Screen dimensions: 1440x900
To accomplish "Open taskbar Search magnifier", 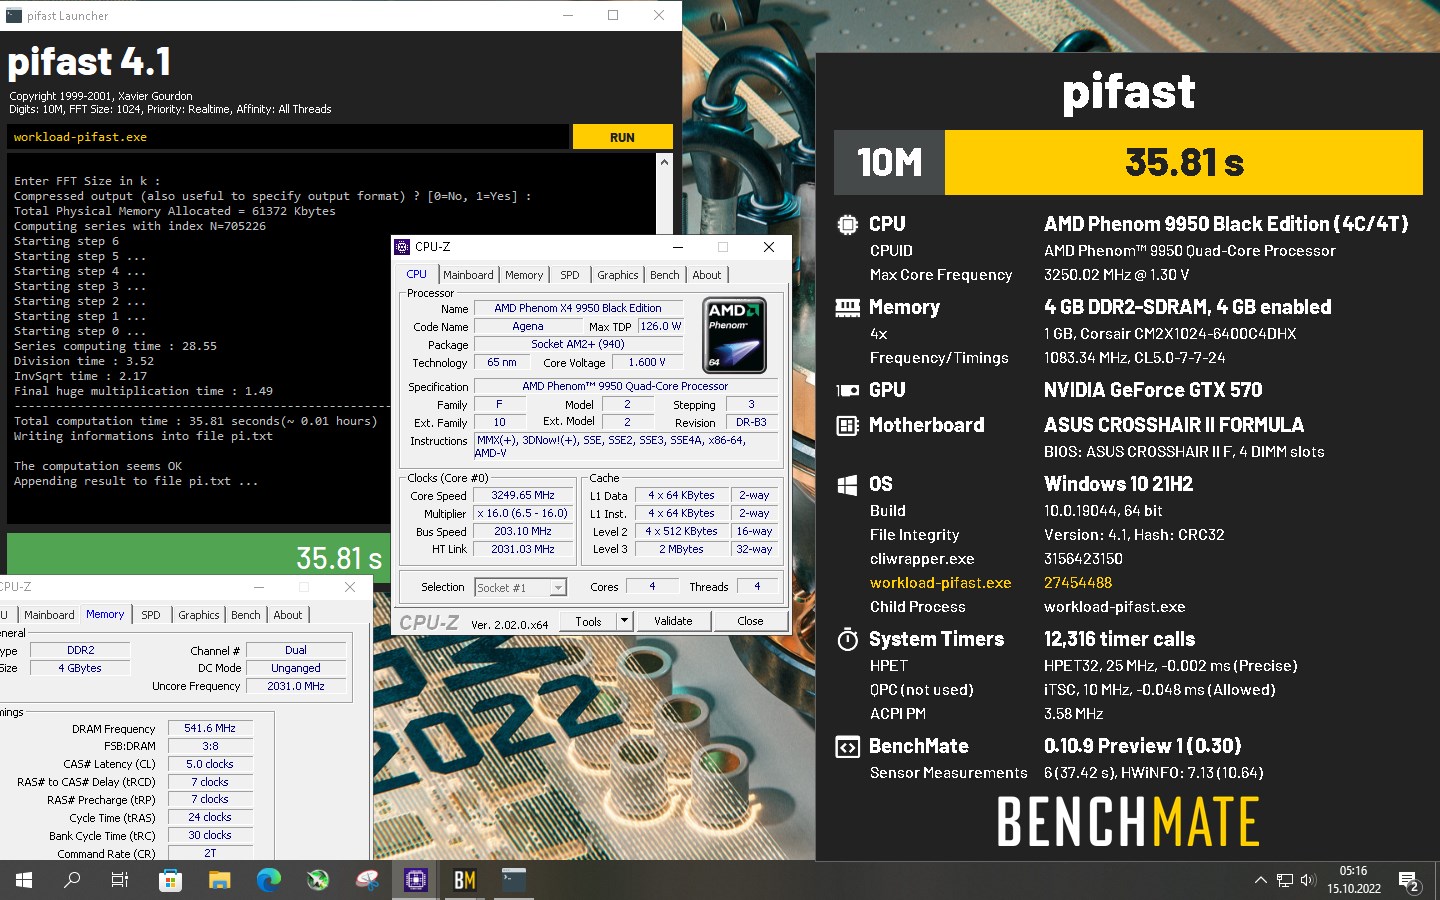I will 72,880.
